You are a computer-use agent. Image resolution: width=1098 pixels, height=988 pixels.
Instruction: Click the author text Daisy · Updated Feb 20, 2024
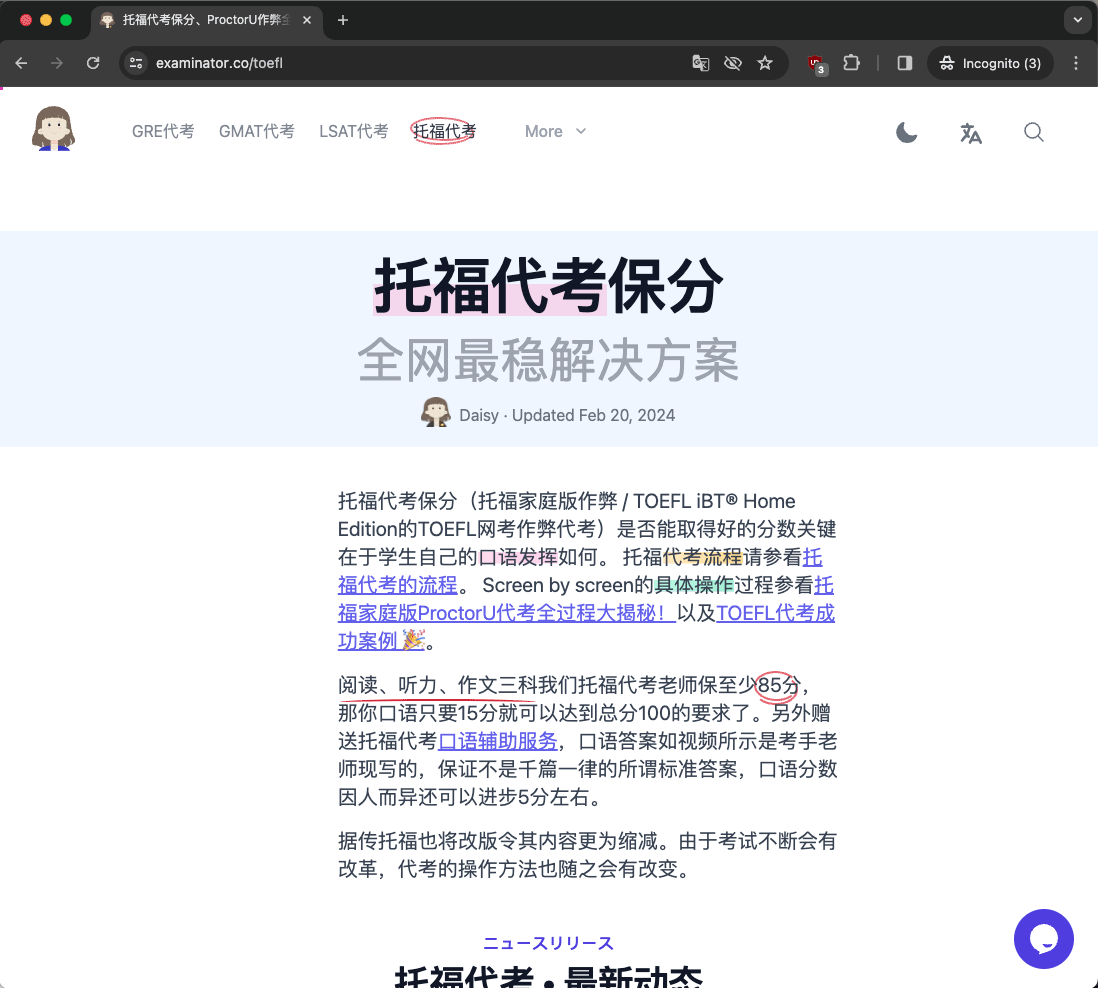(x=567, y=415)
